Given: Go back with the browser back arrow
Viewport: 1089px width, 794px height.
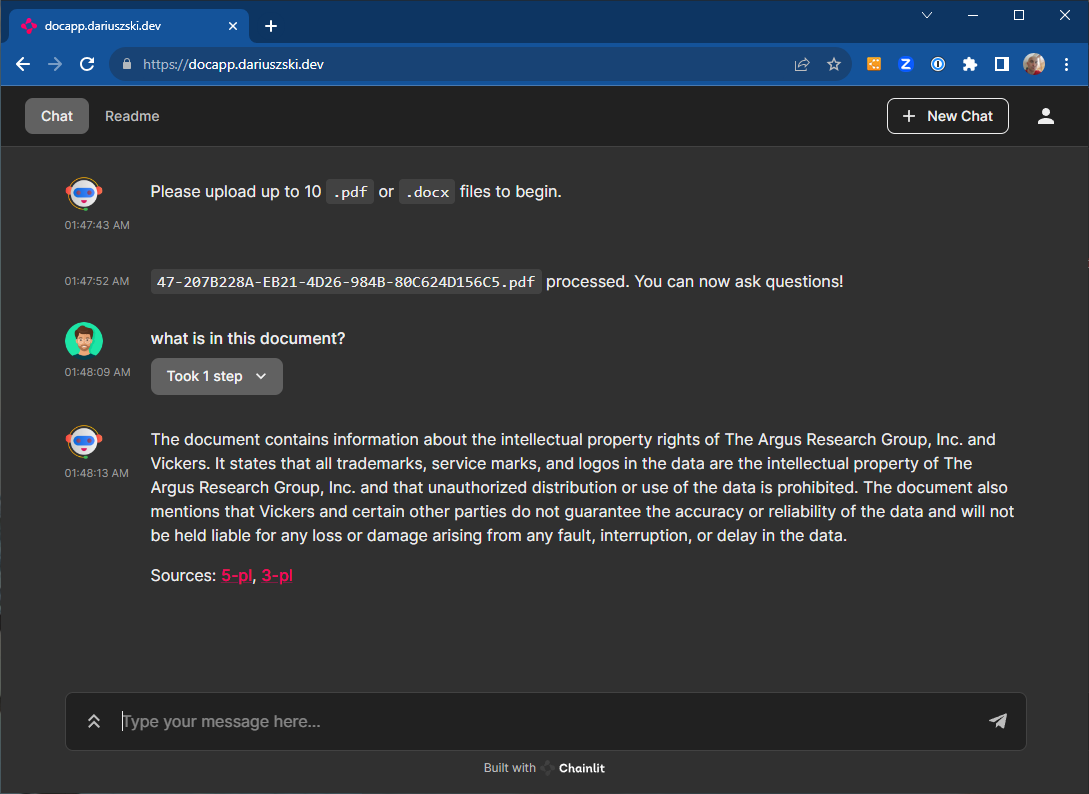Looking at the screenshot, I should [x=23, y=64].
